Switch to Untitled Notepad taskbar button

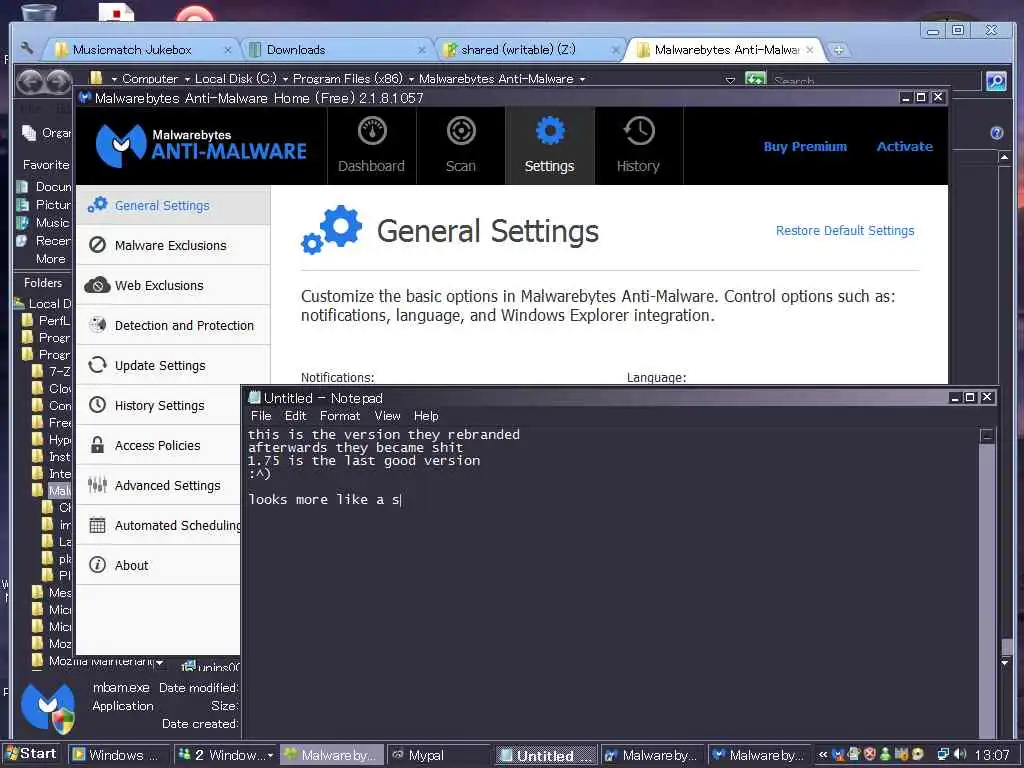546,755
